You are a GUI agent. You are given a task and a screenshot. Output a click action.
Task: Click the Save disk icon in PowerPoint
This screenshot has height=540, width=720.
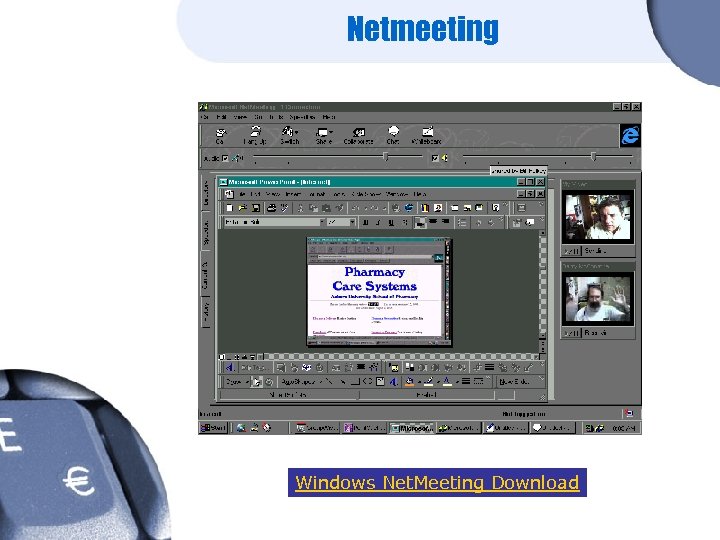256,208
